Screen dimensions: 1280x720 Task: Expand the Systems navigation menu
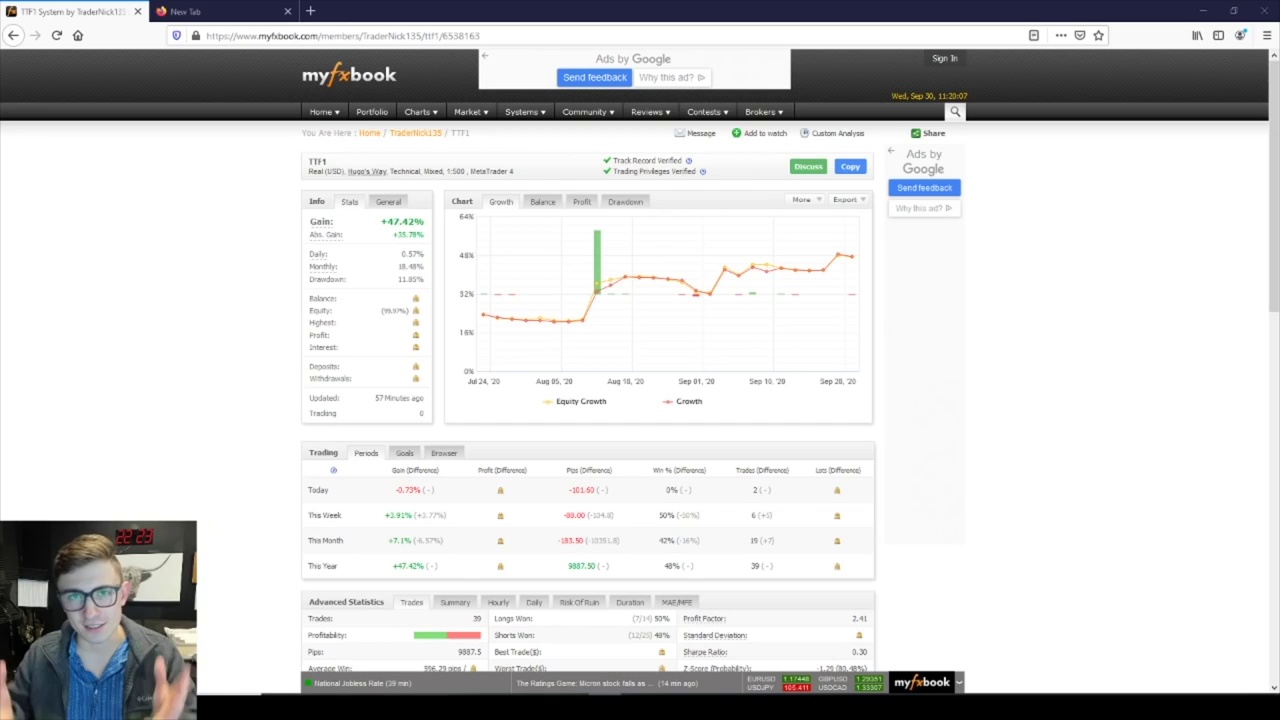click(x=524, y=112)
